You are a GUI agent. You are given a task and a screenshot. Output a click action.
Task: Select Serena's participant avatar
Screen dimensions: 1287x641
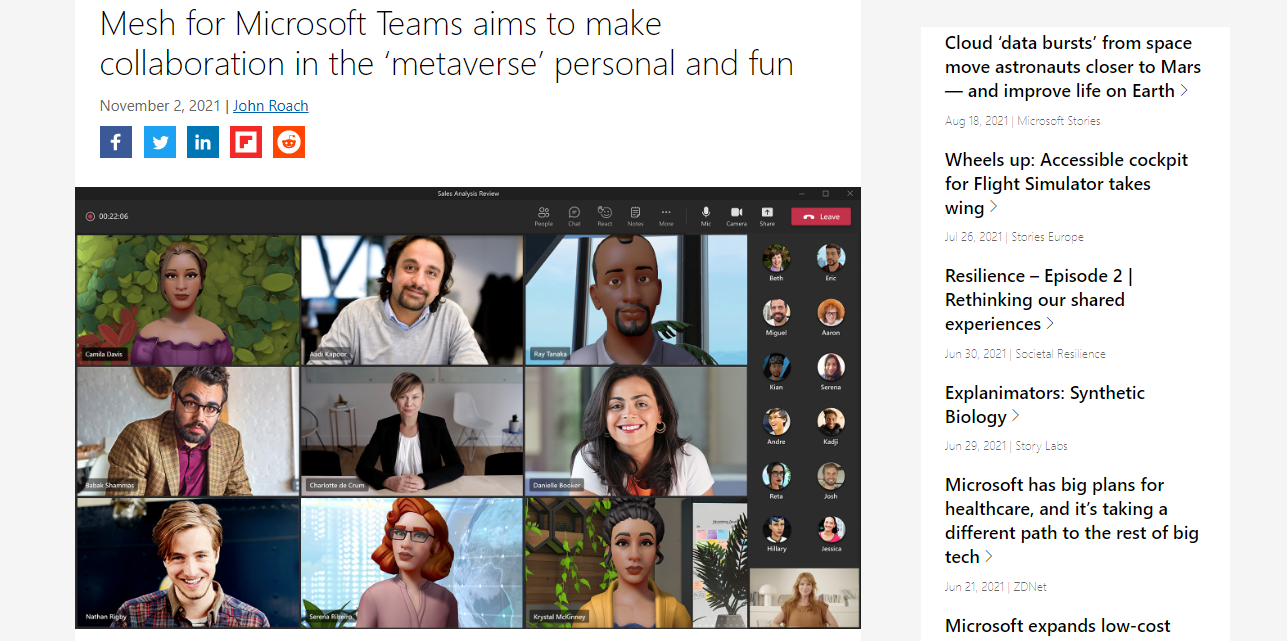click(x=831, y=367)
